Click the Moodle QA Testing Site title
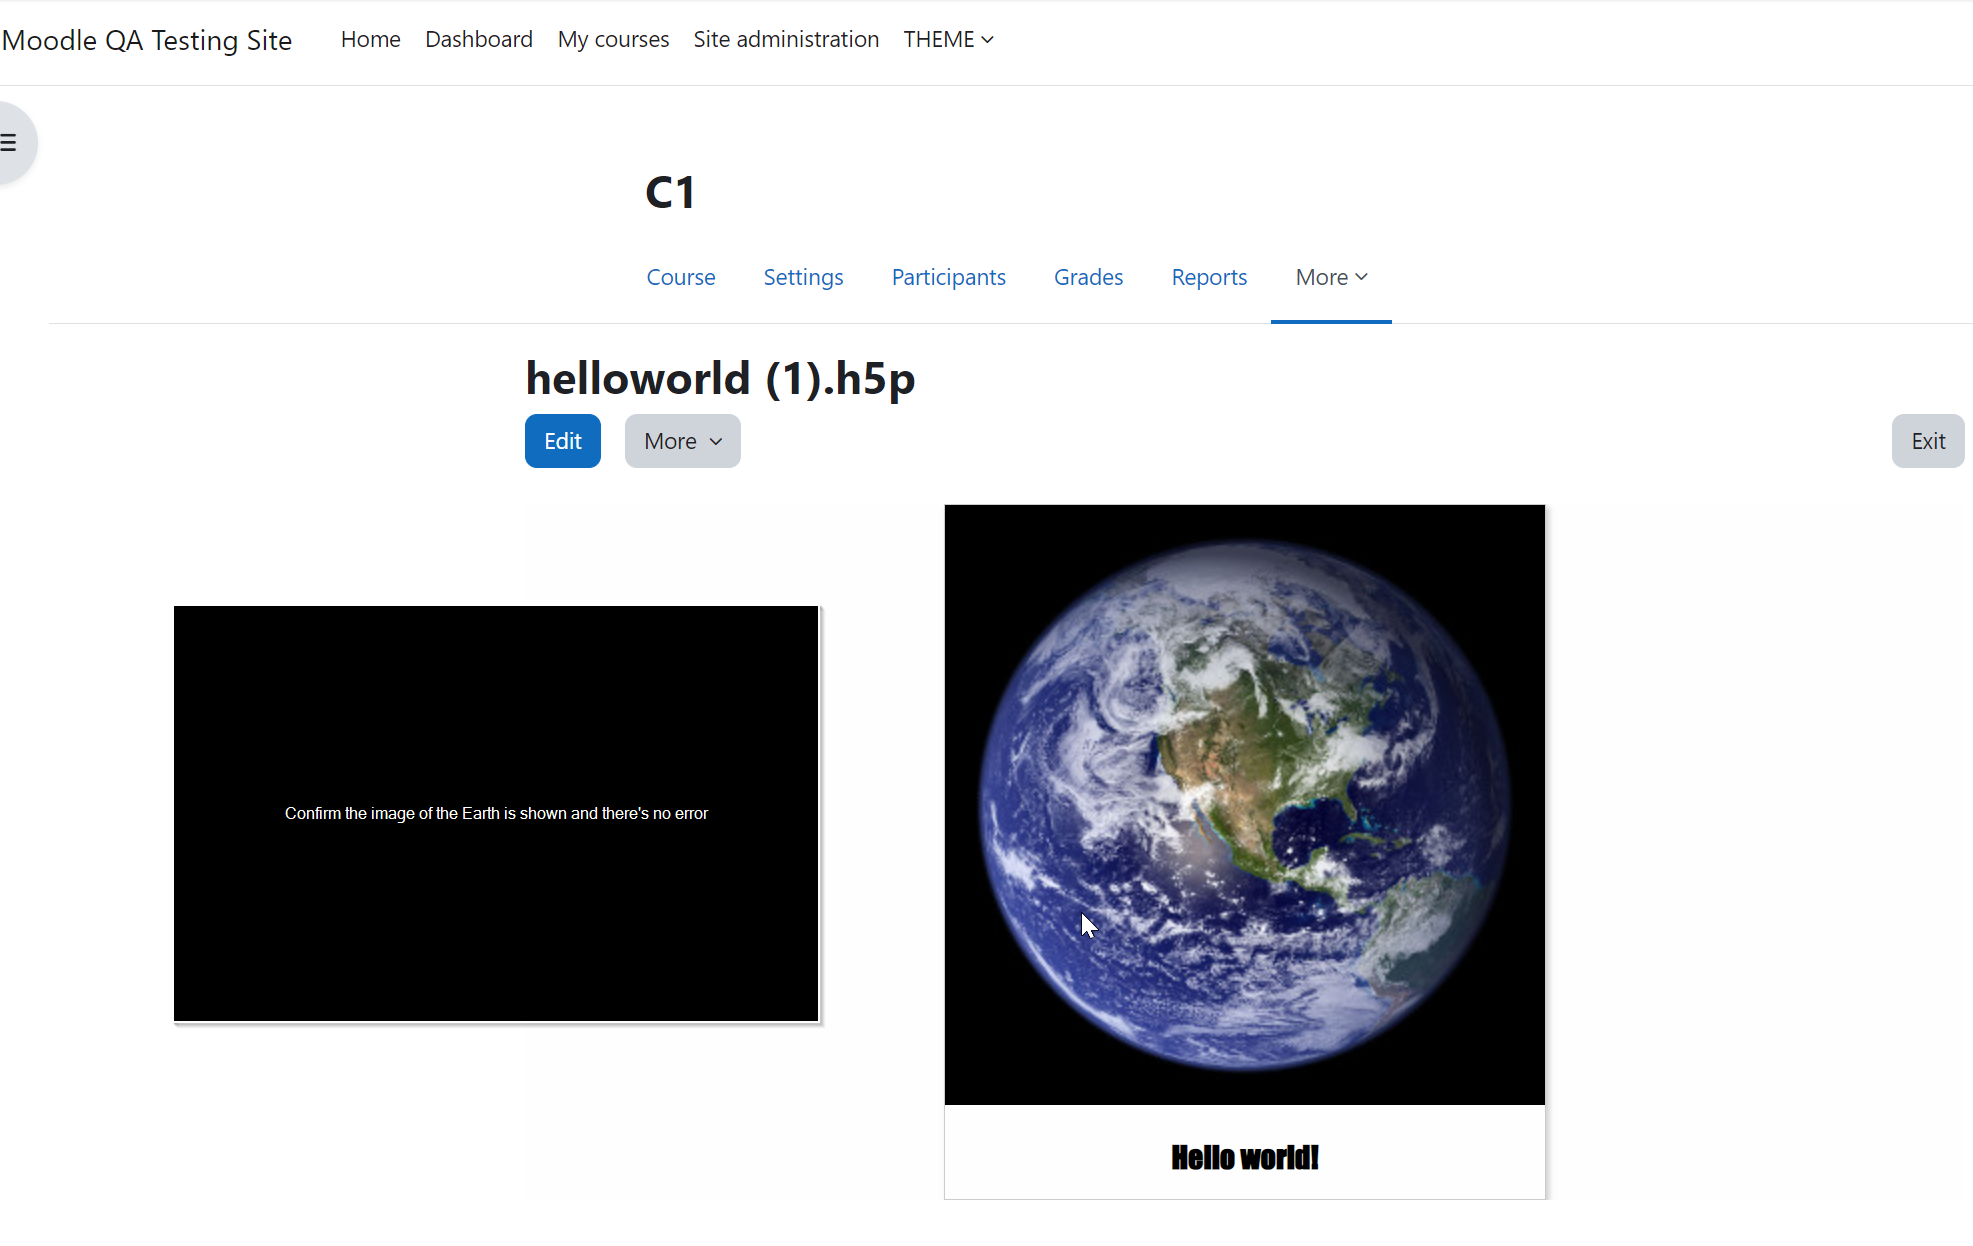 (x=147, y=40)
